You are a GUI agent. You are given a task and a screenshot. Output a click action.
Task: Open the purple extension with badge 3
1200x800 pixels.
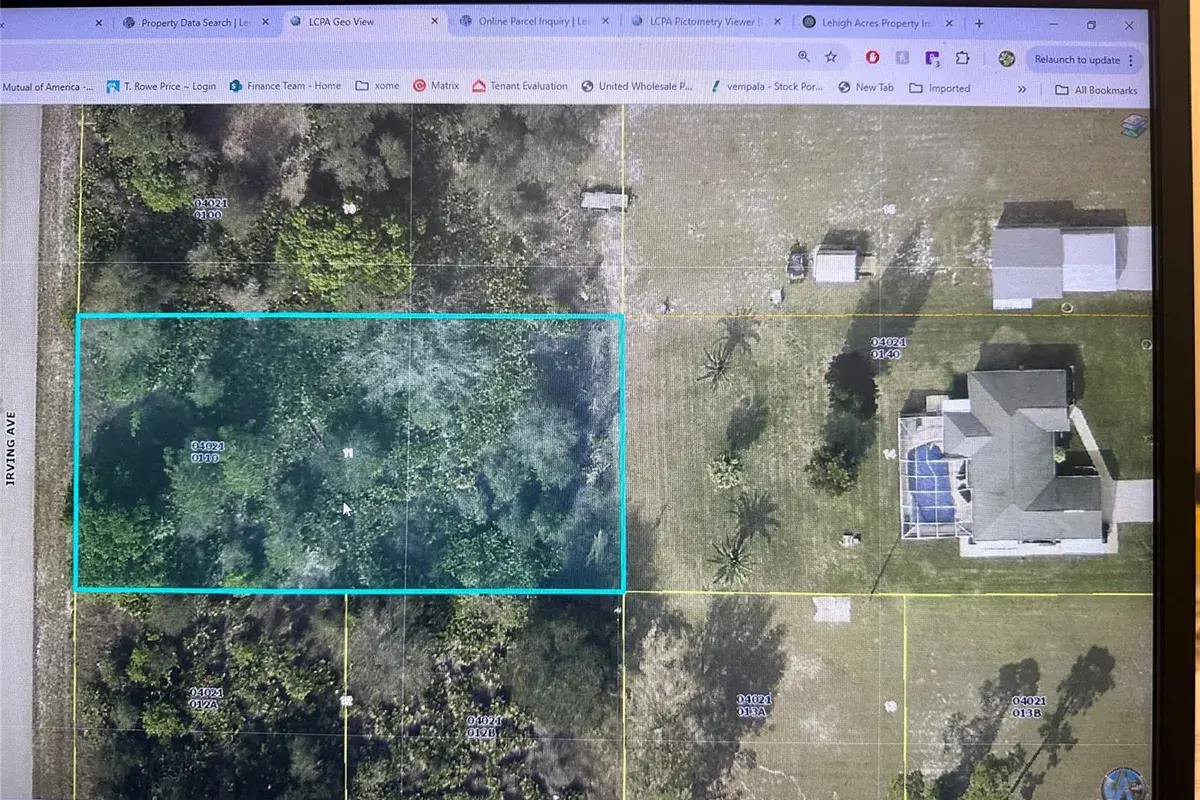933,59
